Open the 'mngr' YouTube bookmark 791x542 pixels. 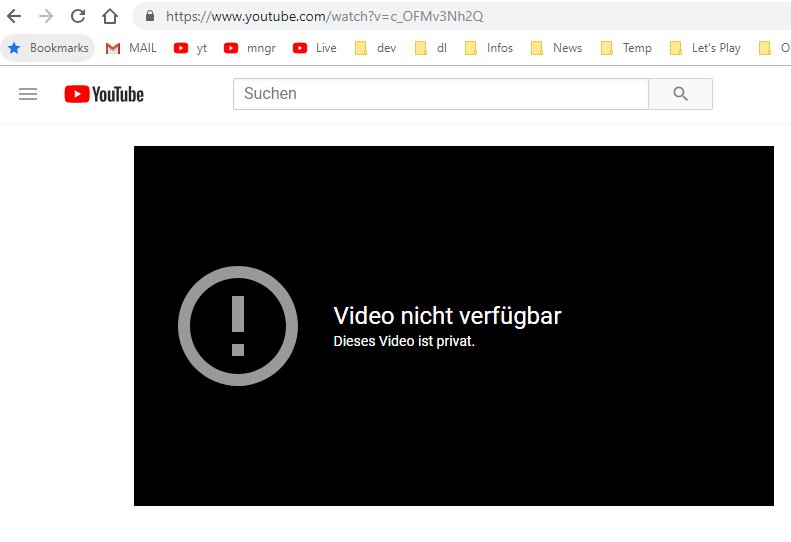[250, 48]
